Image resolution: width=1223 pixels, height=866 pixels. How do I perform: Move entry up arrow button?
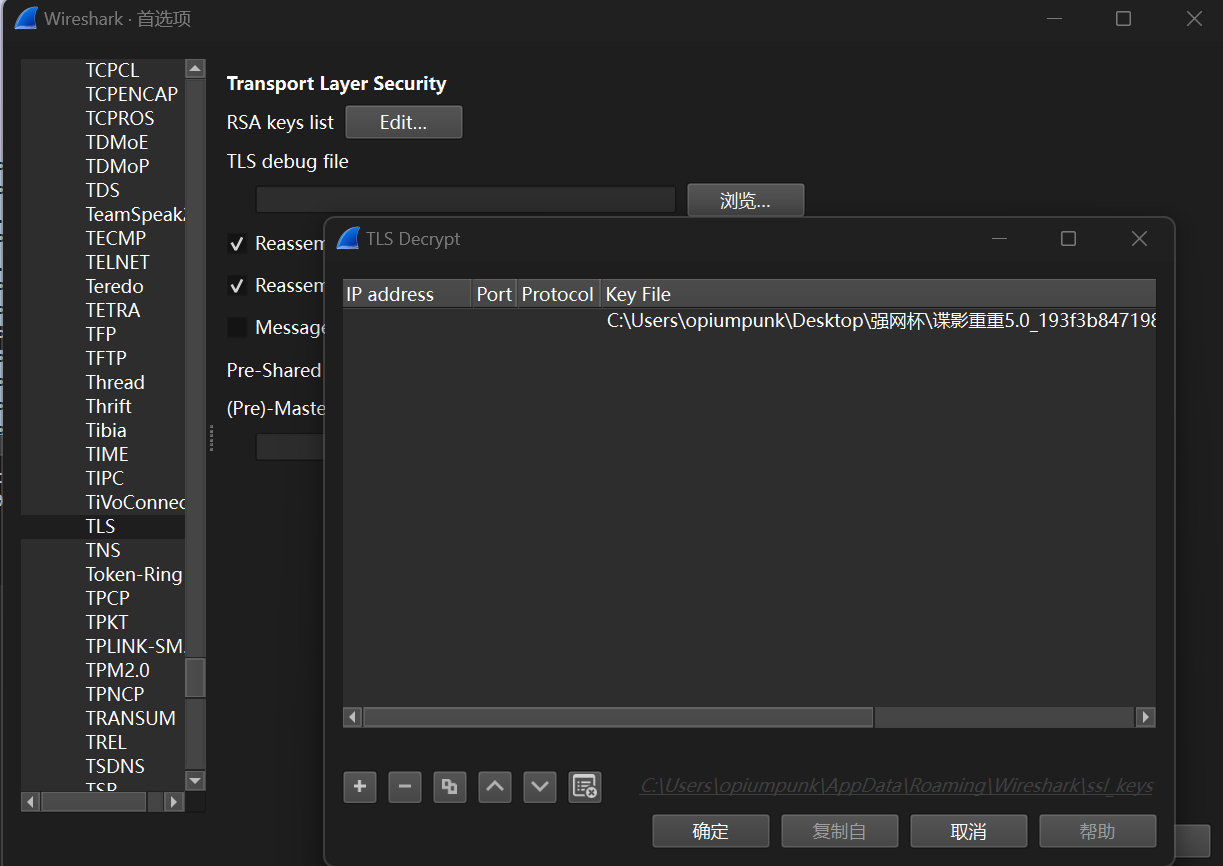pos(495,787)
